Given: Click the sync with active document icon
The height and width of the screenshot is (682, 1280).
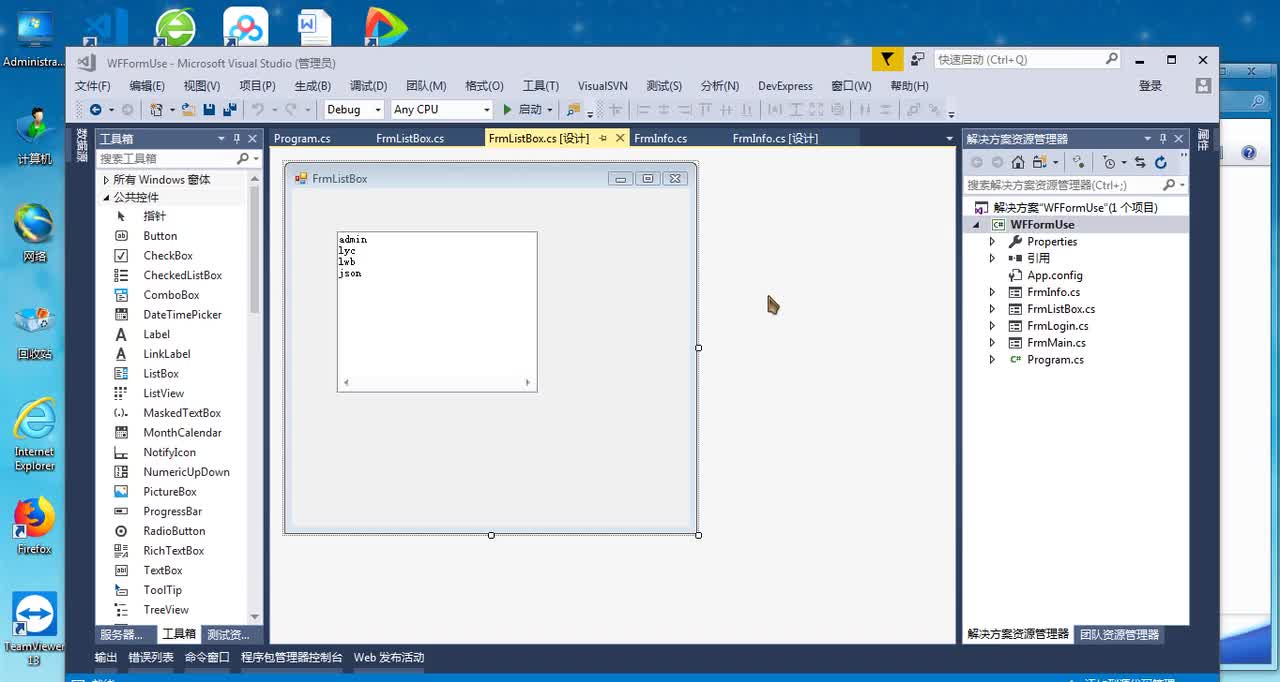Looking at the screenshot, I should (x=1140, y=162).
